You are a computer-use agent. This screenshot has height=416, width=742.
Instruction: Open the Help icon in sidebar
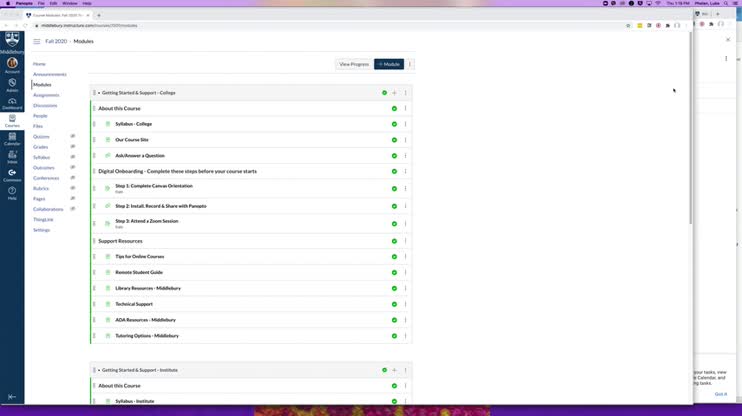coord(12,193)
